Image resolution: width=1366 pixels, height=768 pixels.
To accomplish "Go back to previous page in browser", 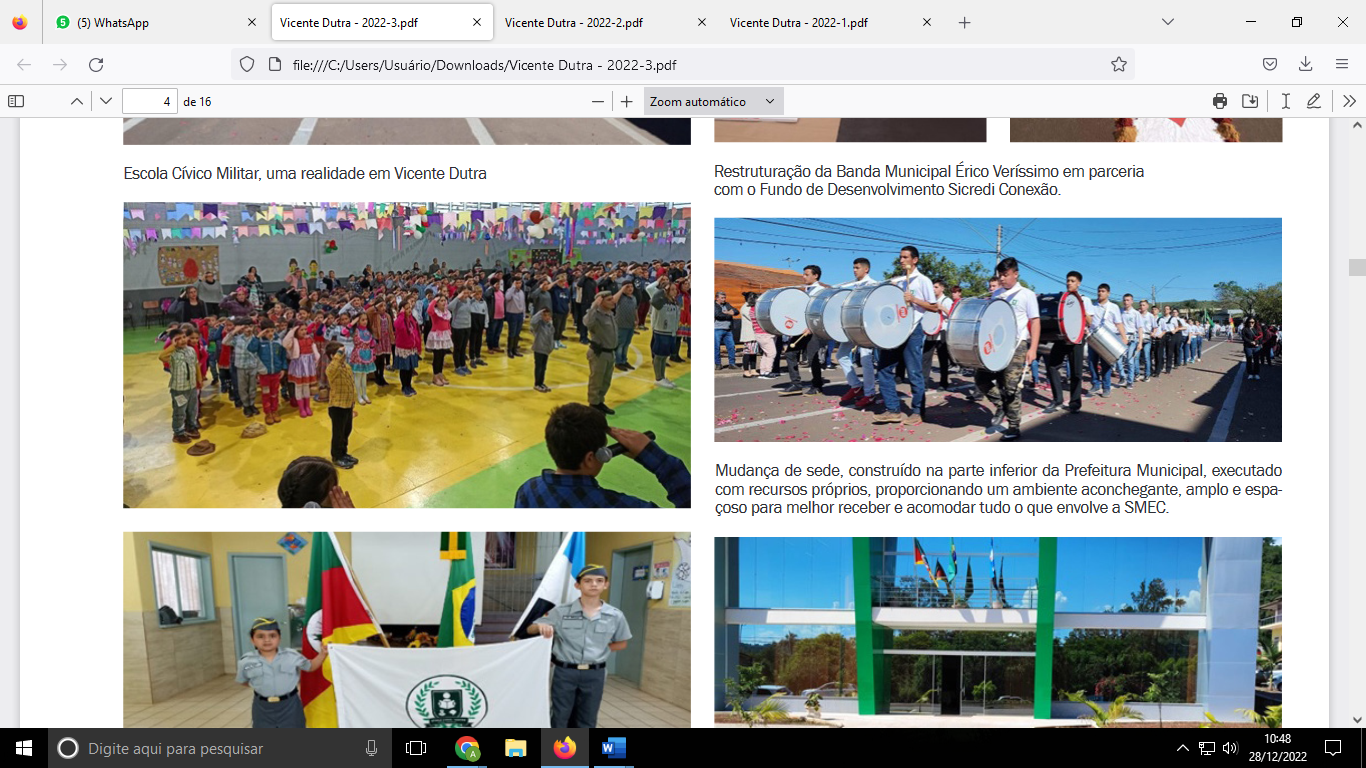I will tap(24, 64).
